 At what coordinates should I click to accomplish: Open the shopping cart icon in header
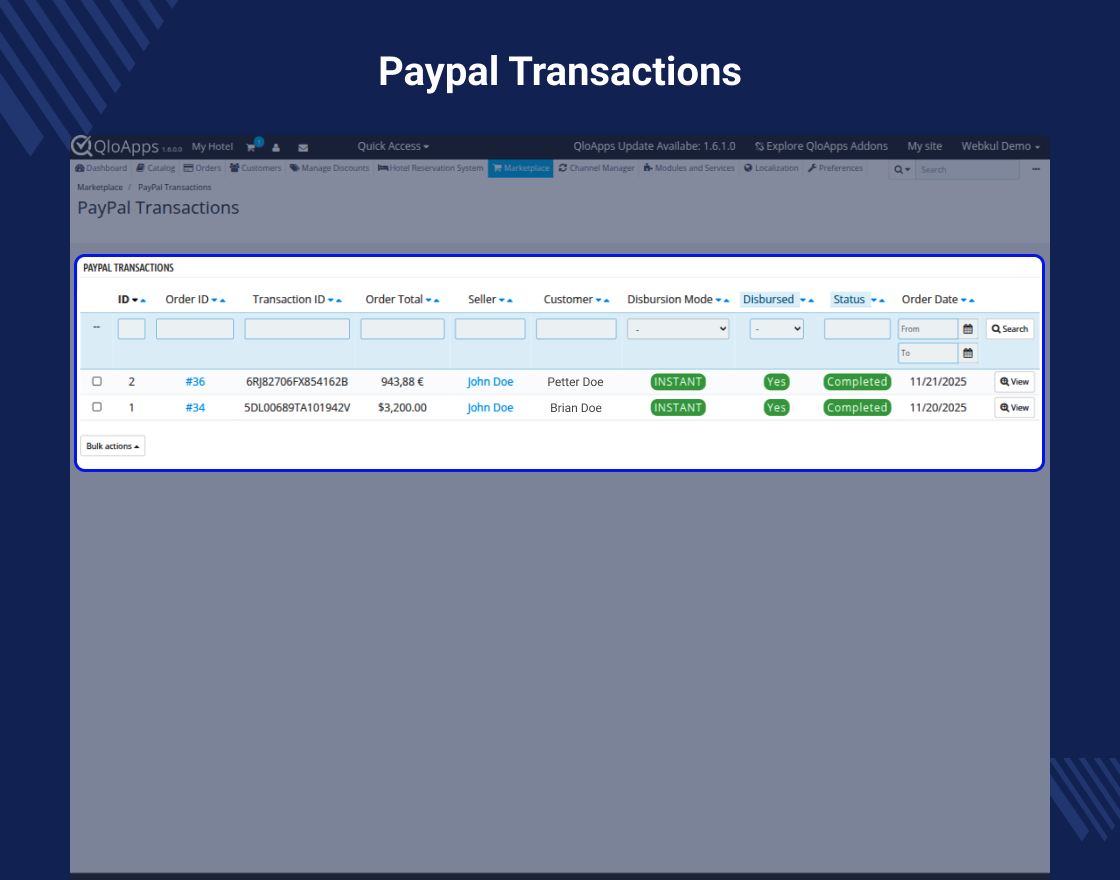click(251, 147)
